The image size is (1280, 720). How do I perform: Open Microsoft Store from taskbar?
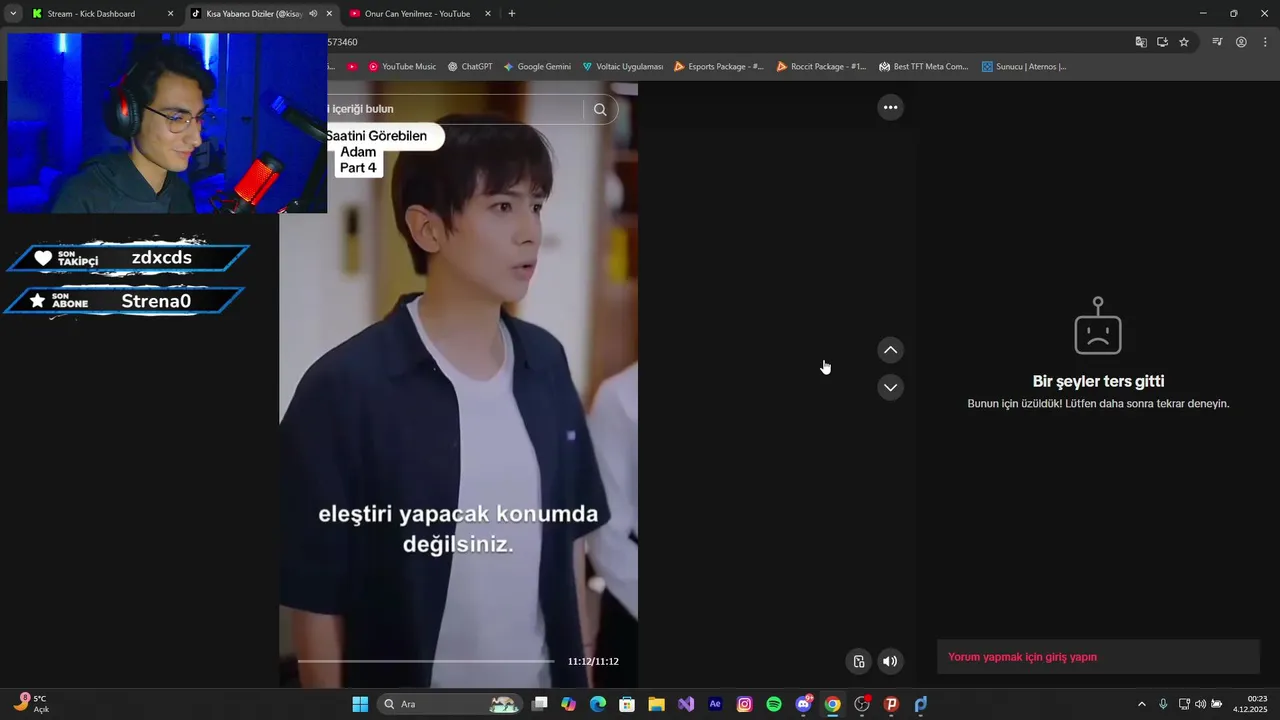point(627,704)
